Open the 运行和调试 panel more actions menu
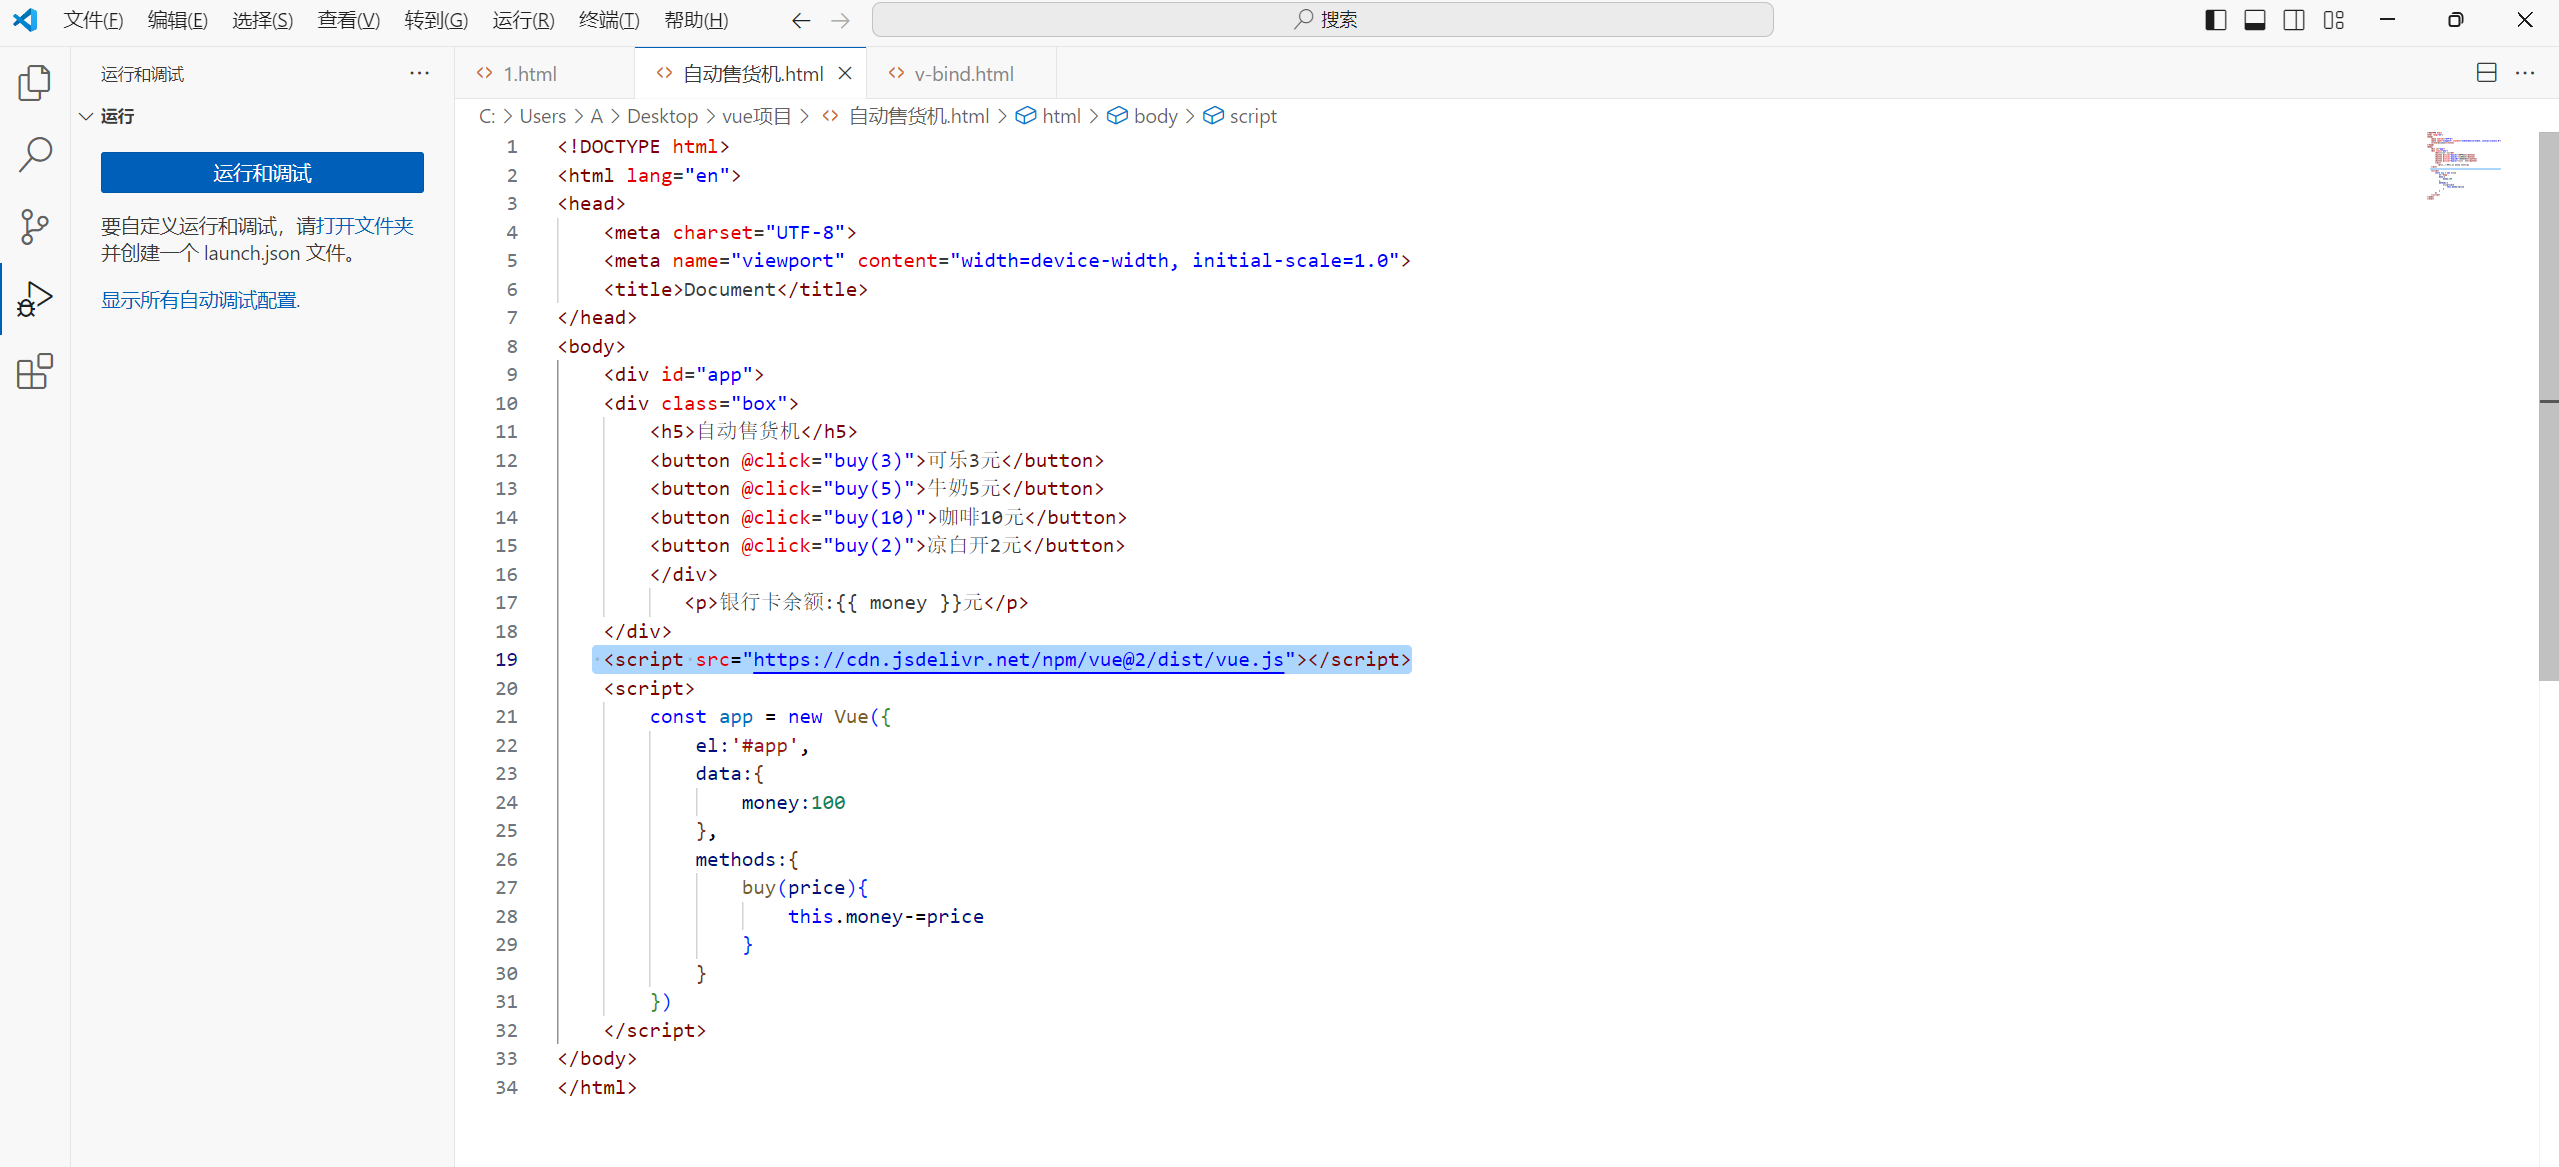The width and height of the screenshot is (2559, 1167). coord(419,73)
